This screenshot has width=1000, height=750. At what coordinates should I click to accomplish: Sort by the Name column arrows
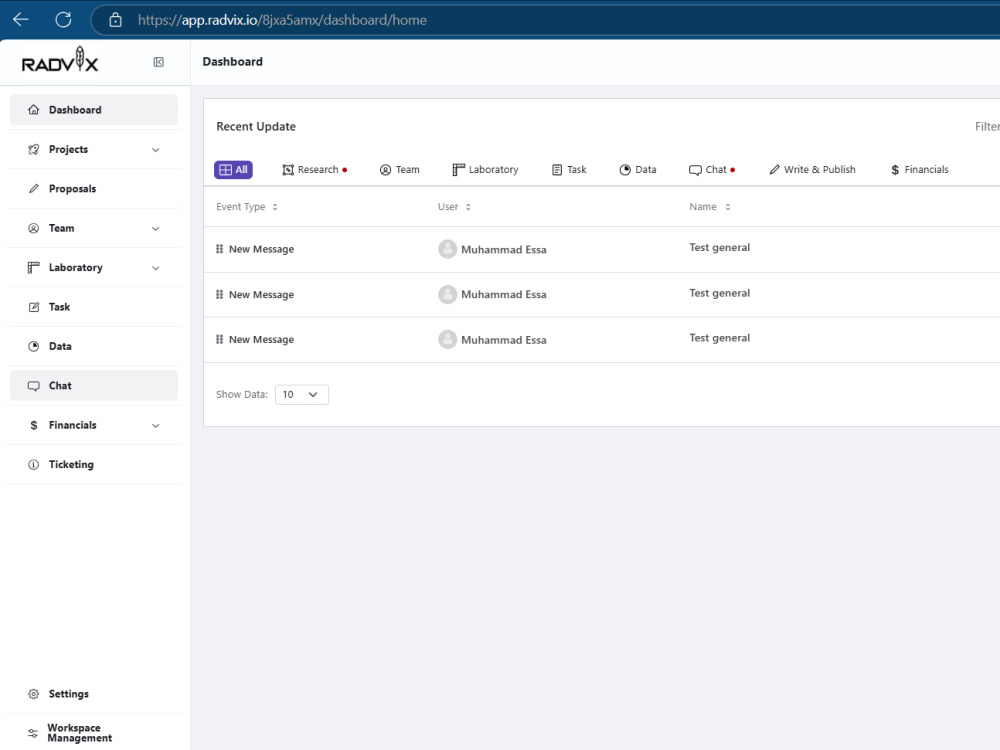click(x=728, y=207)
